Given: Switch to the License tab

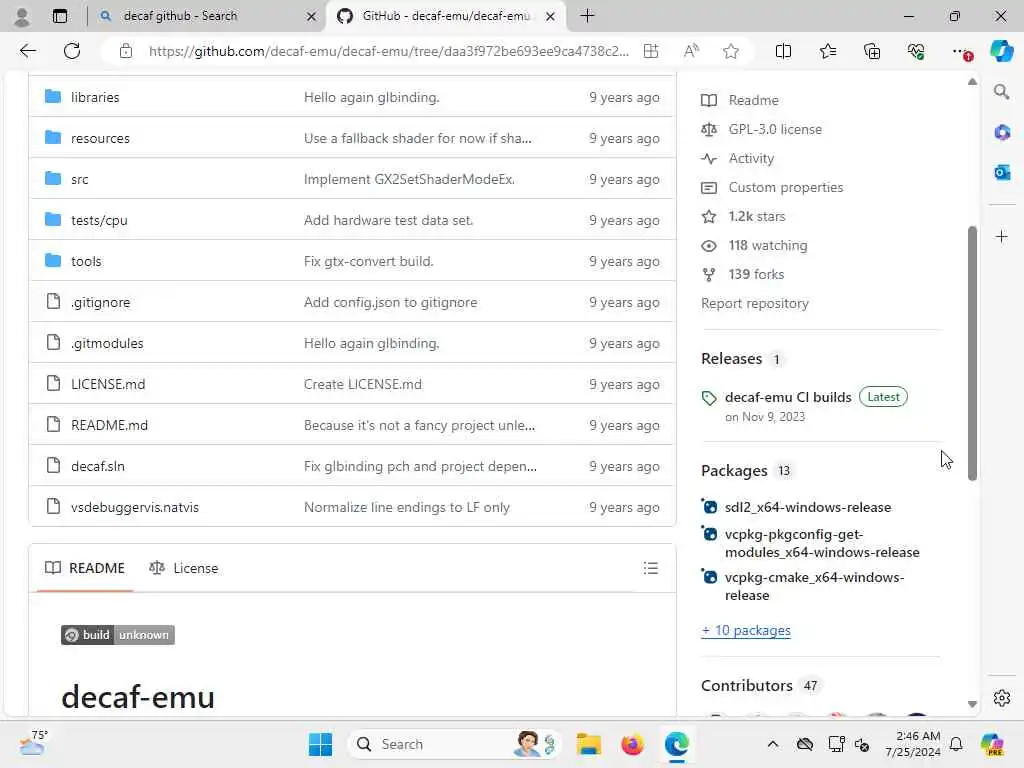Looking at the screenshot, I should point(184,568).
